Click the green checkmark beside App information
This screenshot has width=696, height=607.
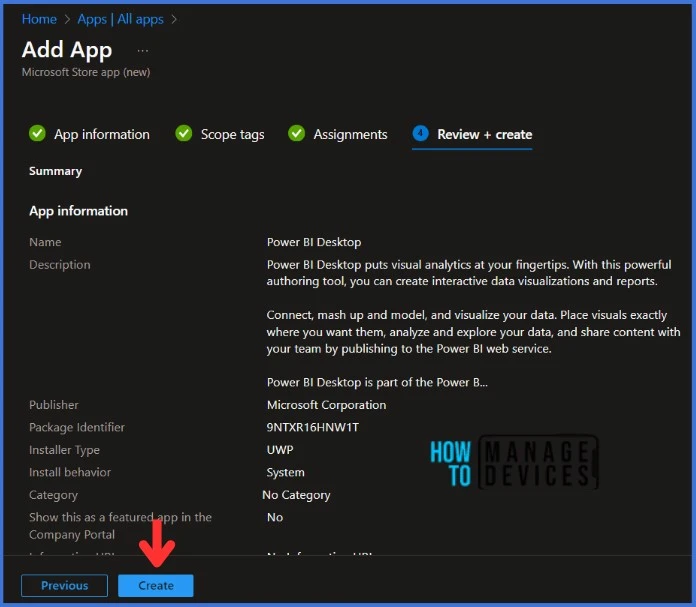click(37, 134)
